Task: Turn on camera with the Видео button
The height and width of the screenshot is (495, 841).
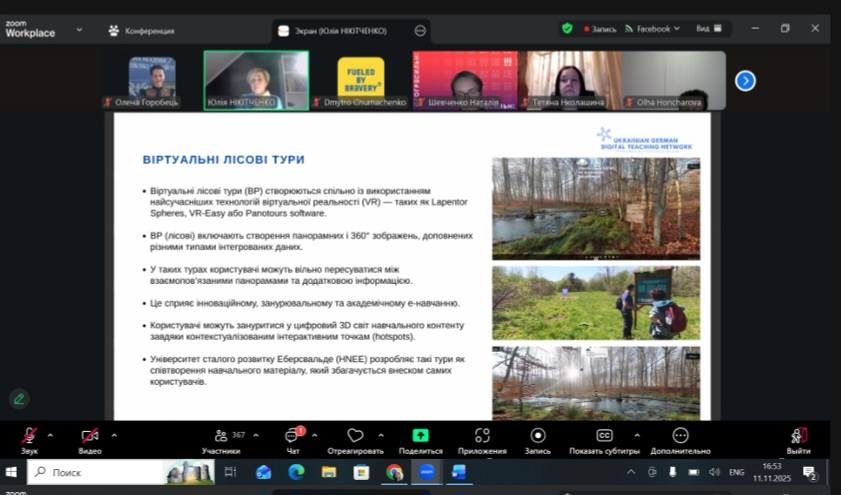Action: [90, 436]
